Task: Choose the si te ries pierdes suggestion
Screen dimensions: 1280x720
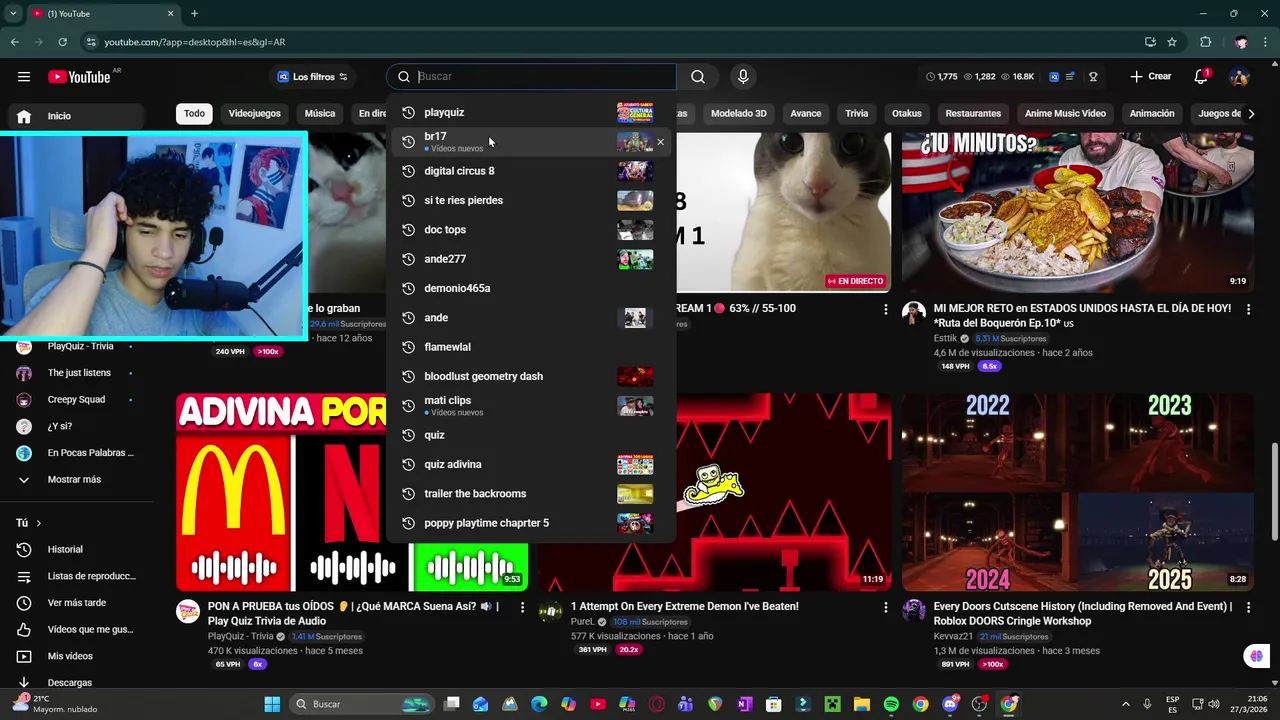Action: pyautogui.click(x=531, y=200)
